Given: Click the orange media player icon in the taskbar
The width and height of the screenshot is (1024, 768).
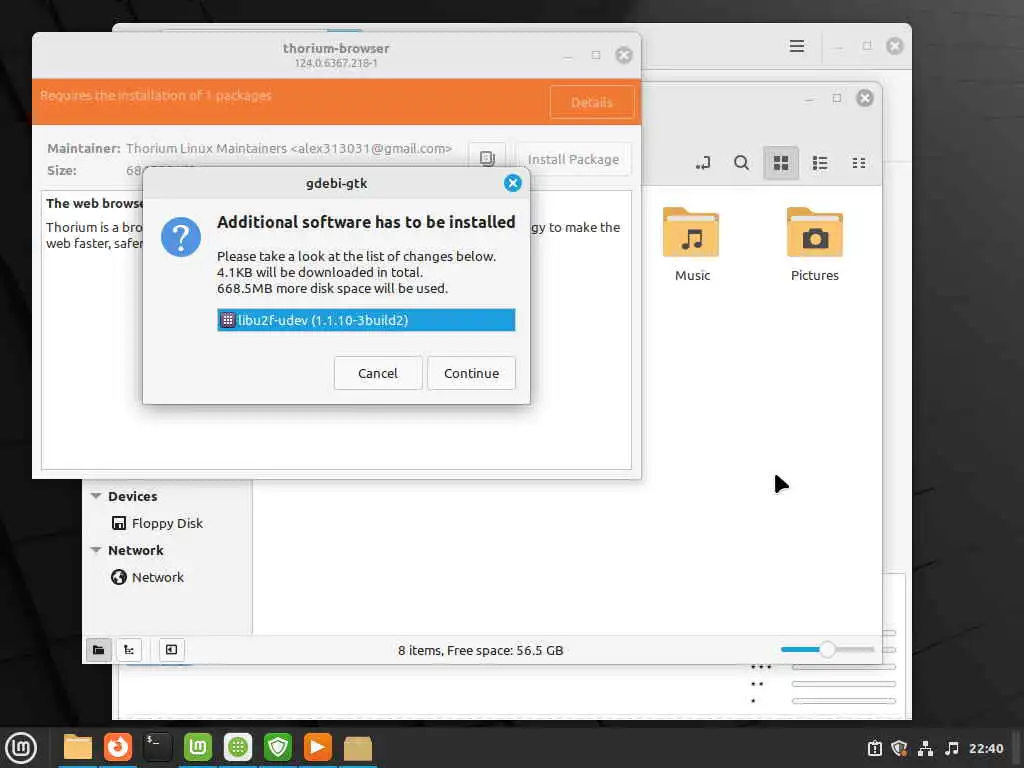Looking at the screenshot, I should [318, 748].
